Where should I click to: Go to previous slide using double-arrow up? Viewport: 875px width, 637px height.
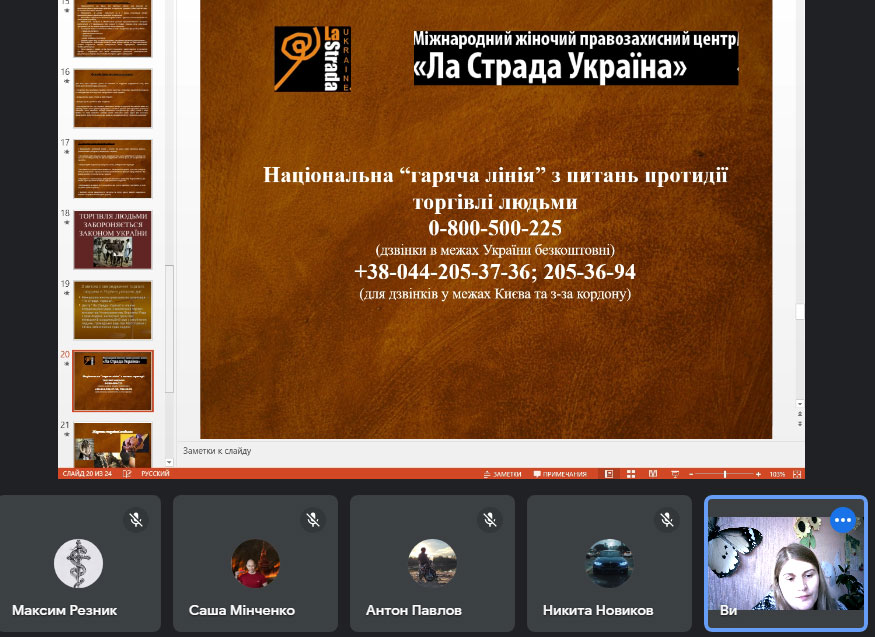800,414
